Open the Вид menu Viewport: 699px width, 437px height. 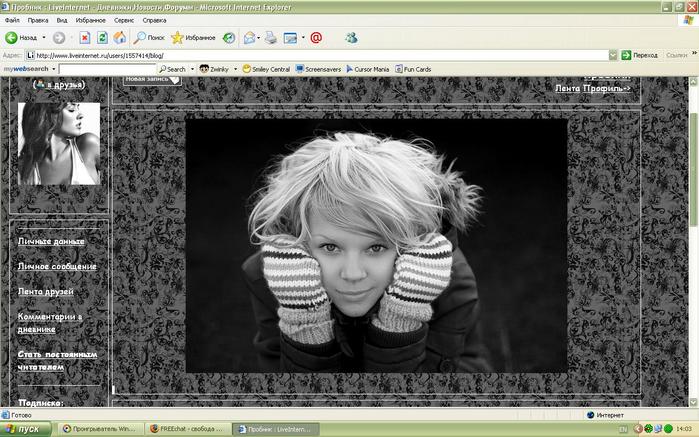pyautogui.click(x=62, y=21)
